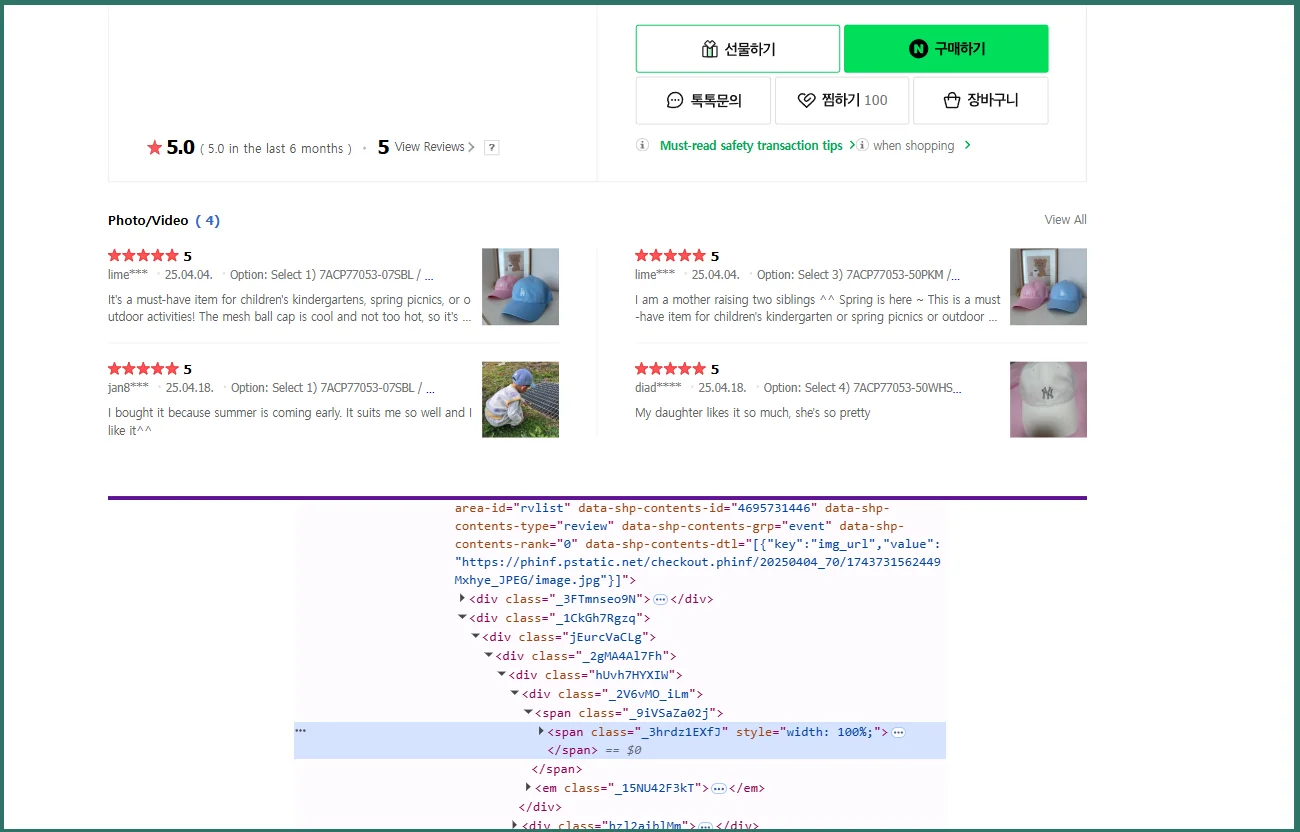Expand the hzl2aiblMm div node

514,824
